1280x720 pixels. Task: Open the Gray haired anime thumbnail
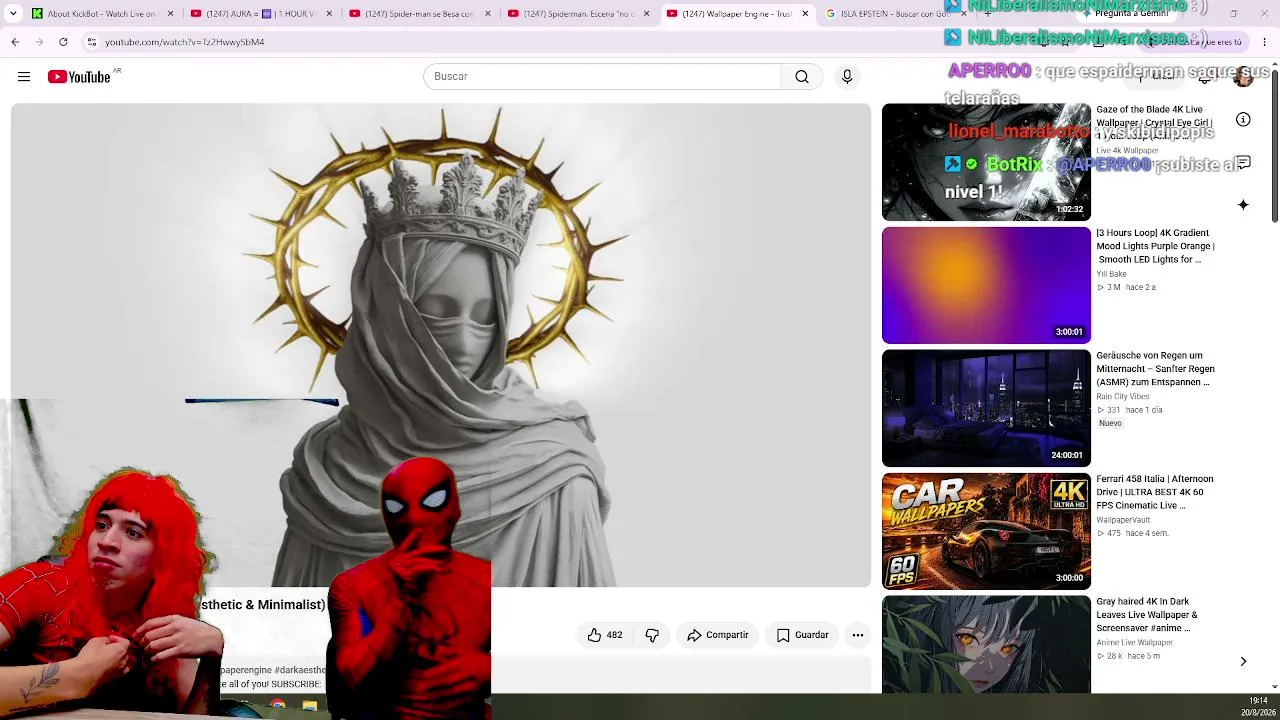point(986,644)
